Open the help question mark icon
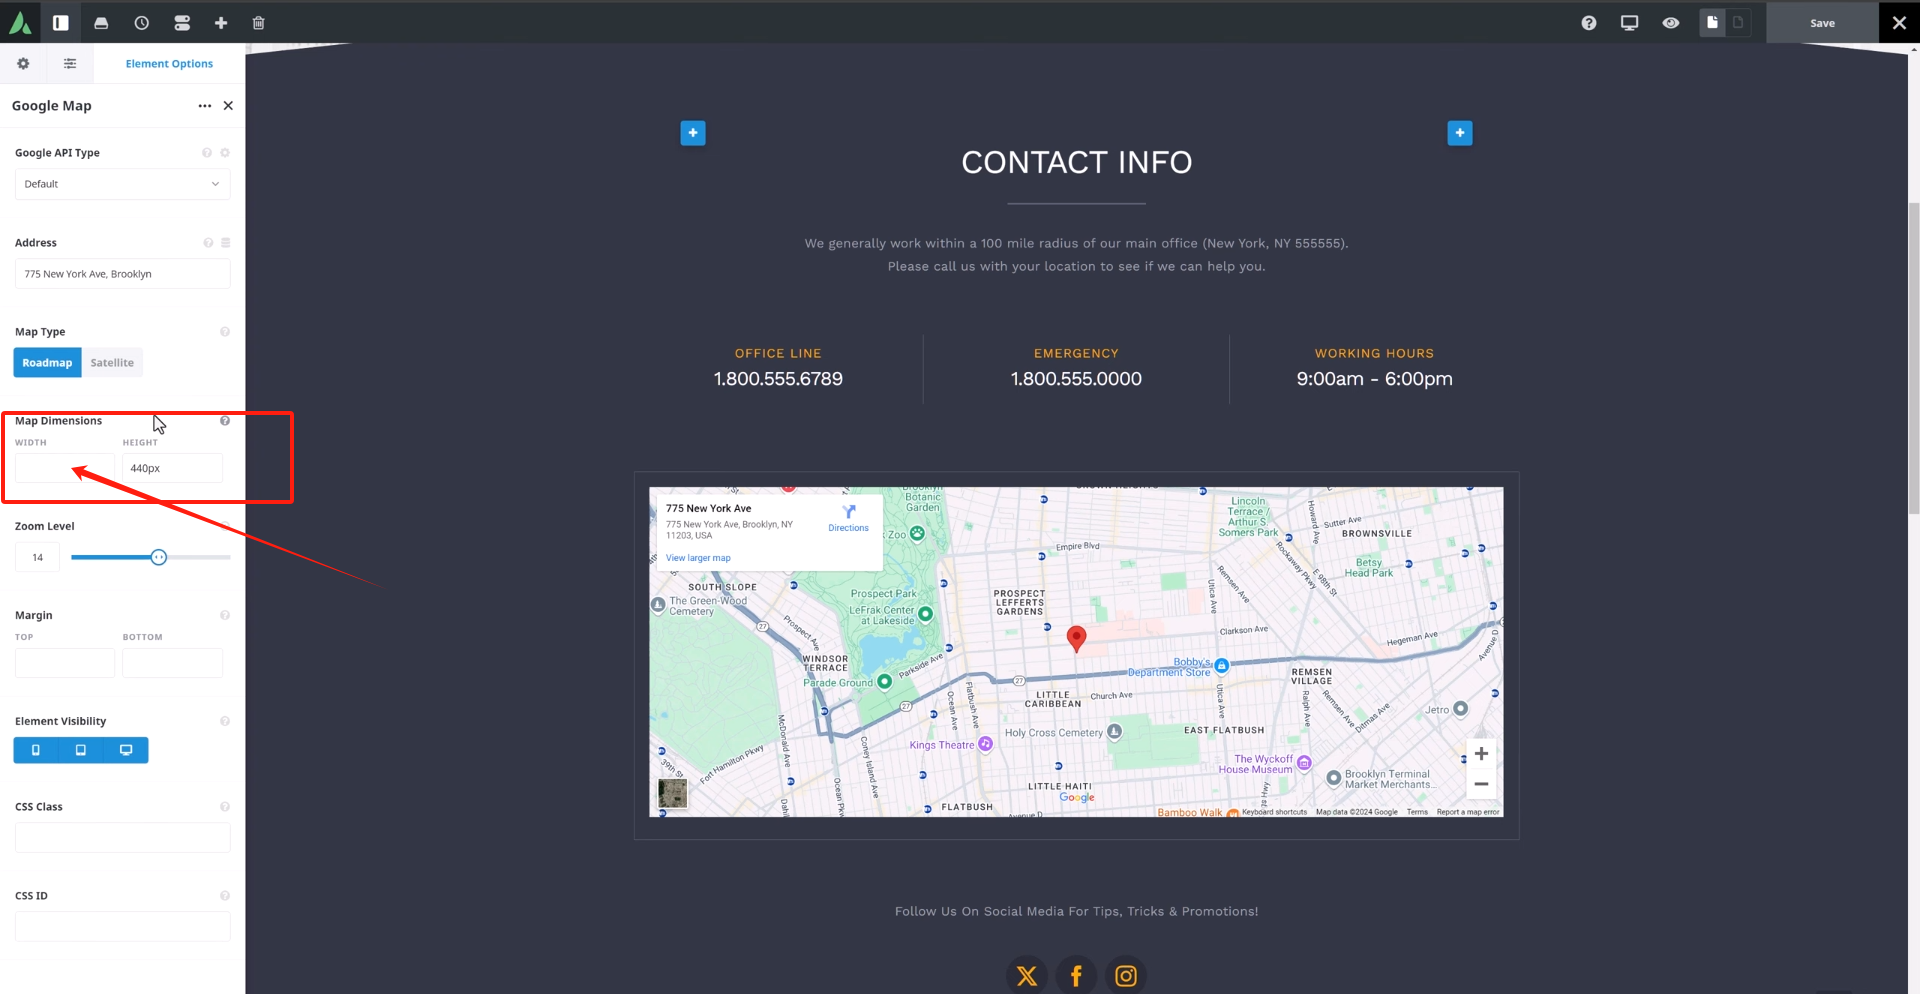1920x994 pixels. 1589,22
